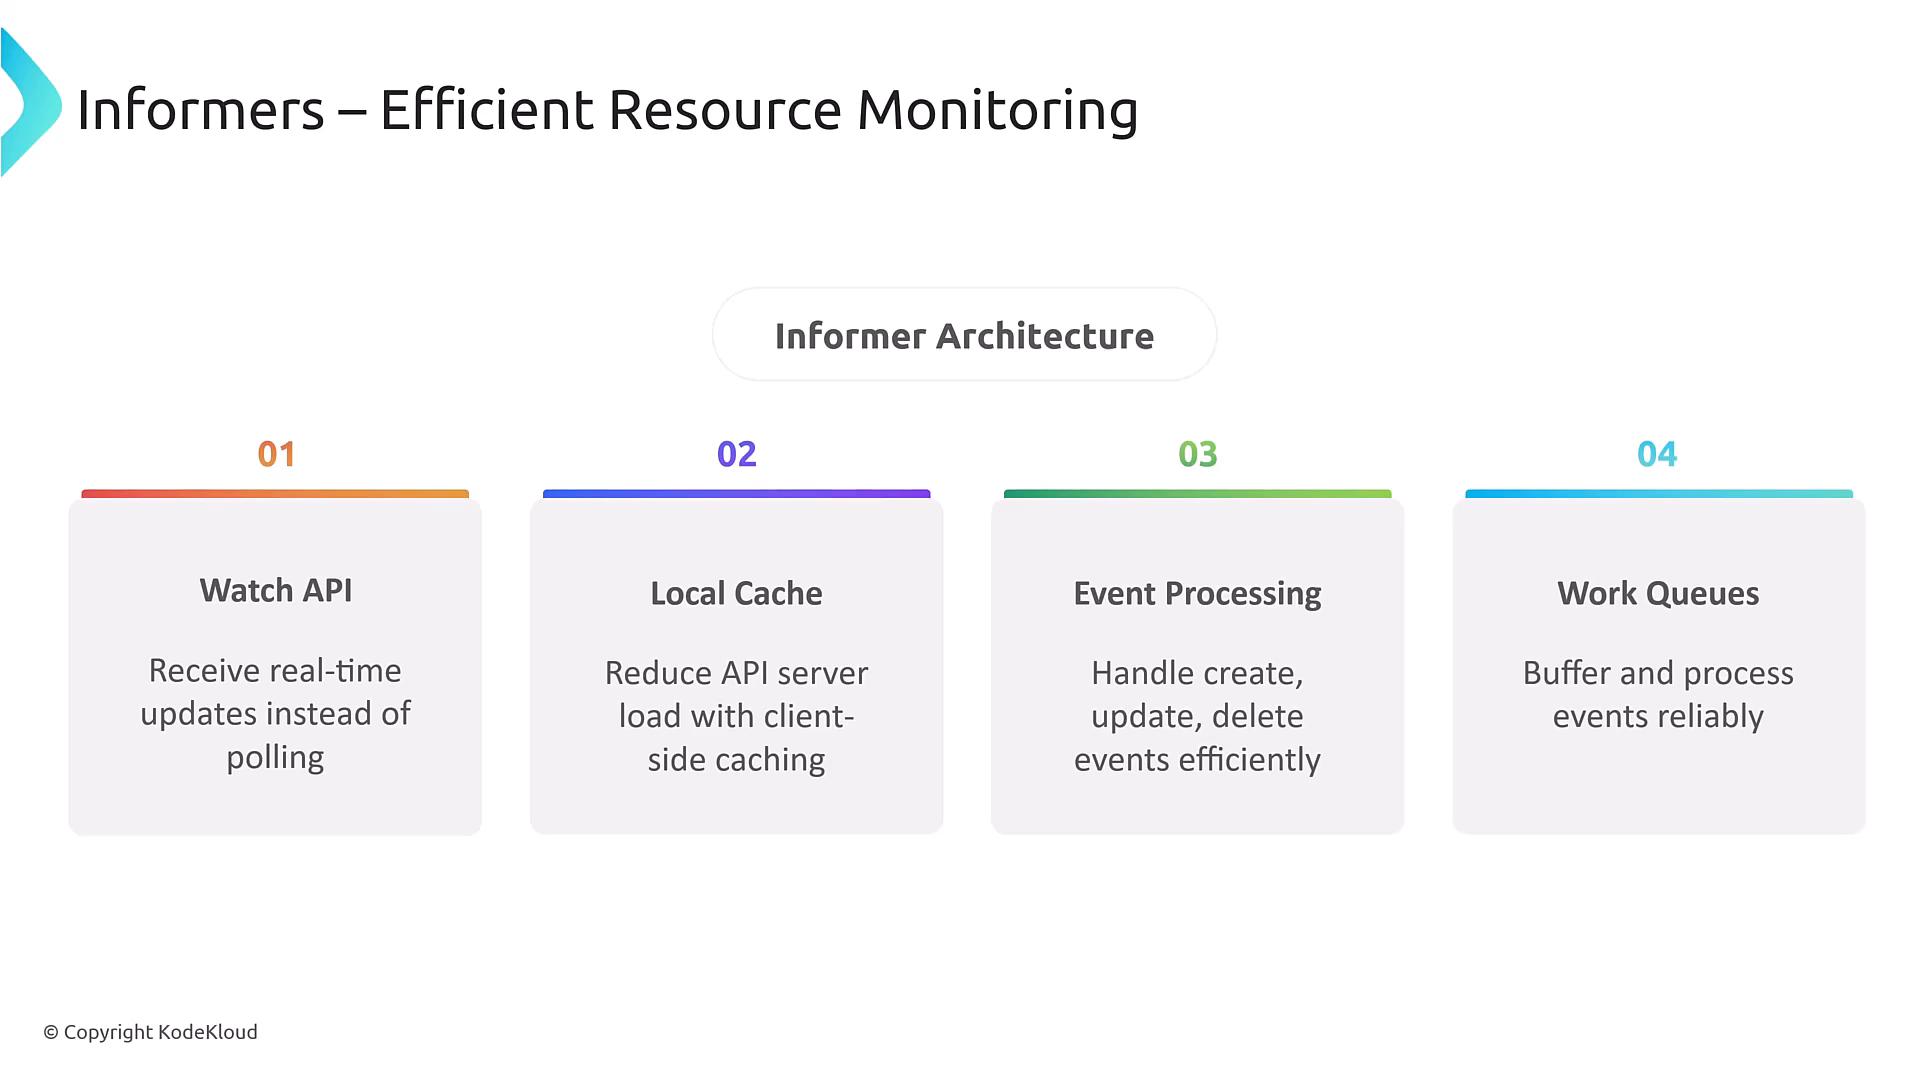Click the cyan step number '04'
1920x1080 pixels.
click(1657, 454)
